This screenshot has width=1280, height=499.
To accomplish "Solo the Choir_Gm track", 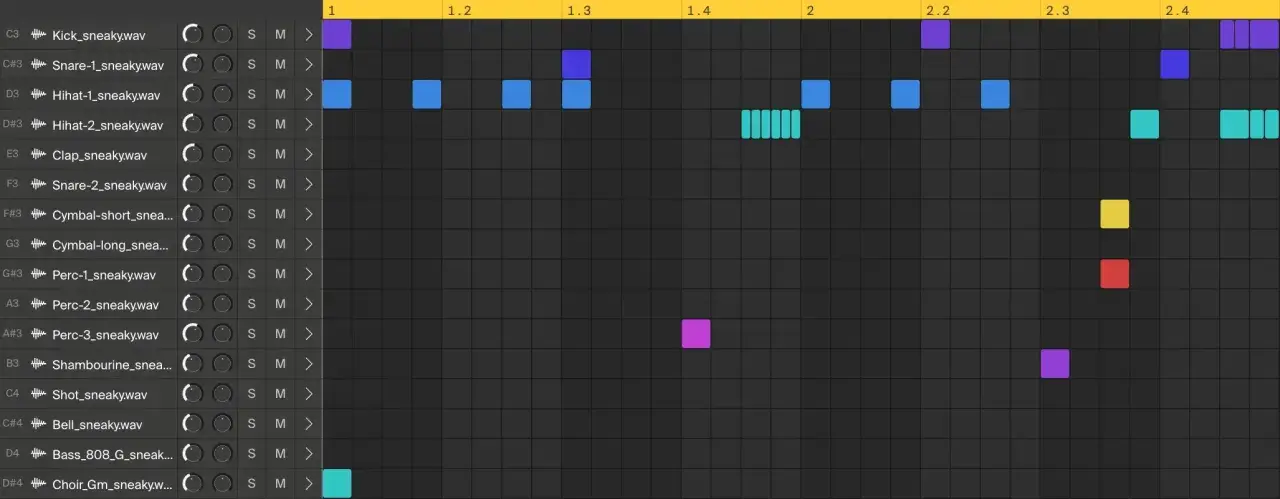I will 251,484.
